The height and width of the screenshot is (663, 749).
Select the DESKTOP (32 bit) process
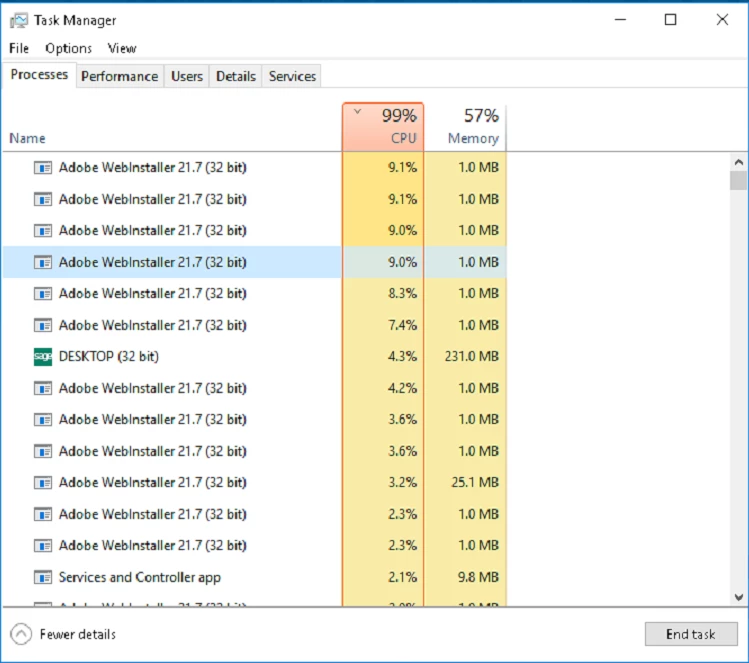pos(255,356)
